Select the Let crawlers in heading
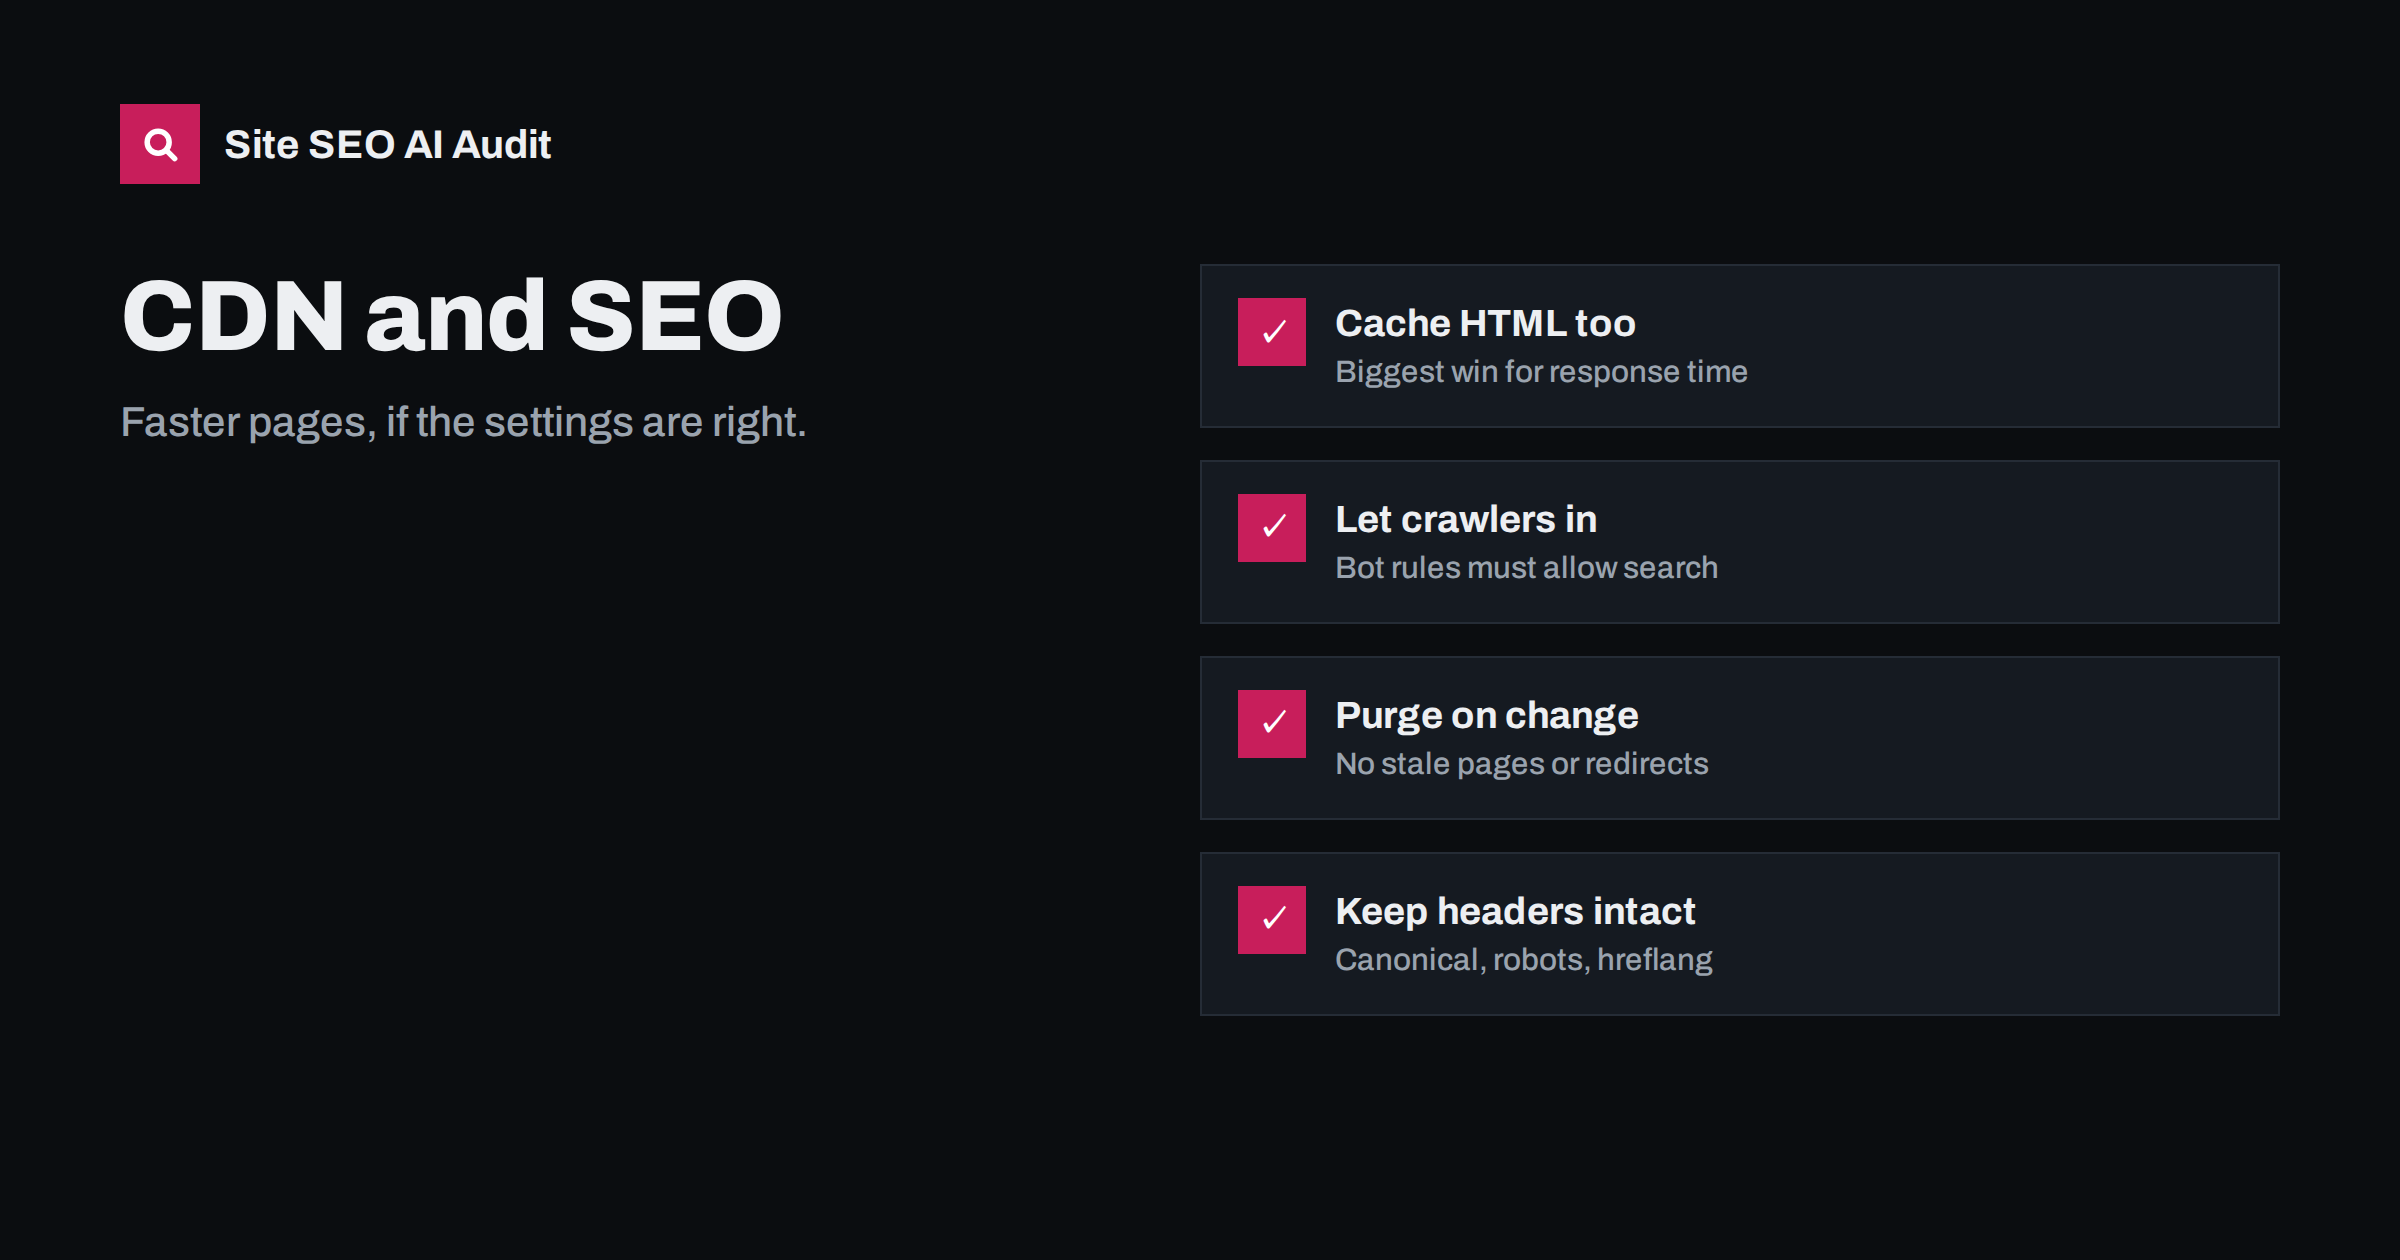The height and width of the screenshot is (1260, 2400). [x=1466, y=519]
